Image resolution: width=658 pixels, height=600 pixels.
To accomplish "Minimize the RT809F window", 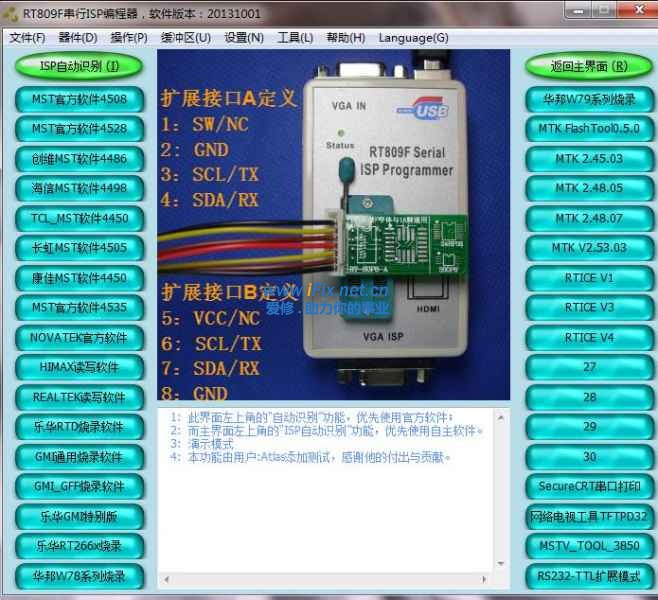I will pyautogui.click(x=578, y=9).
